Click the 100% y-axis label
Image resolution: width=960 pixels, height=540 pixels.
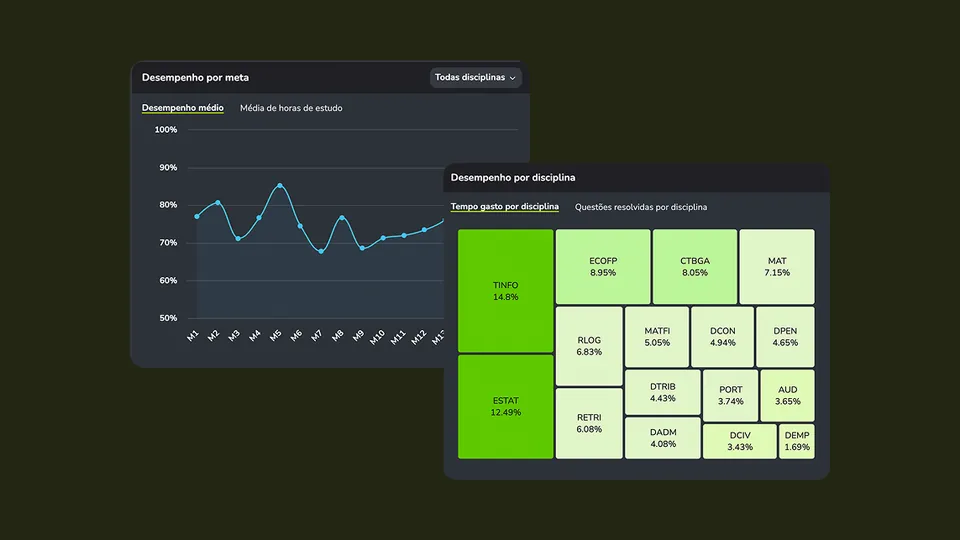point(165,130)
